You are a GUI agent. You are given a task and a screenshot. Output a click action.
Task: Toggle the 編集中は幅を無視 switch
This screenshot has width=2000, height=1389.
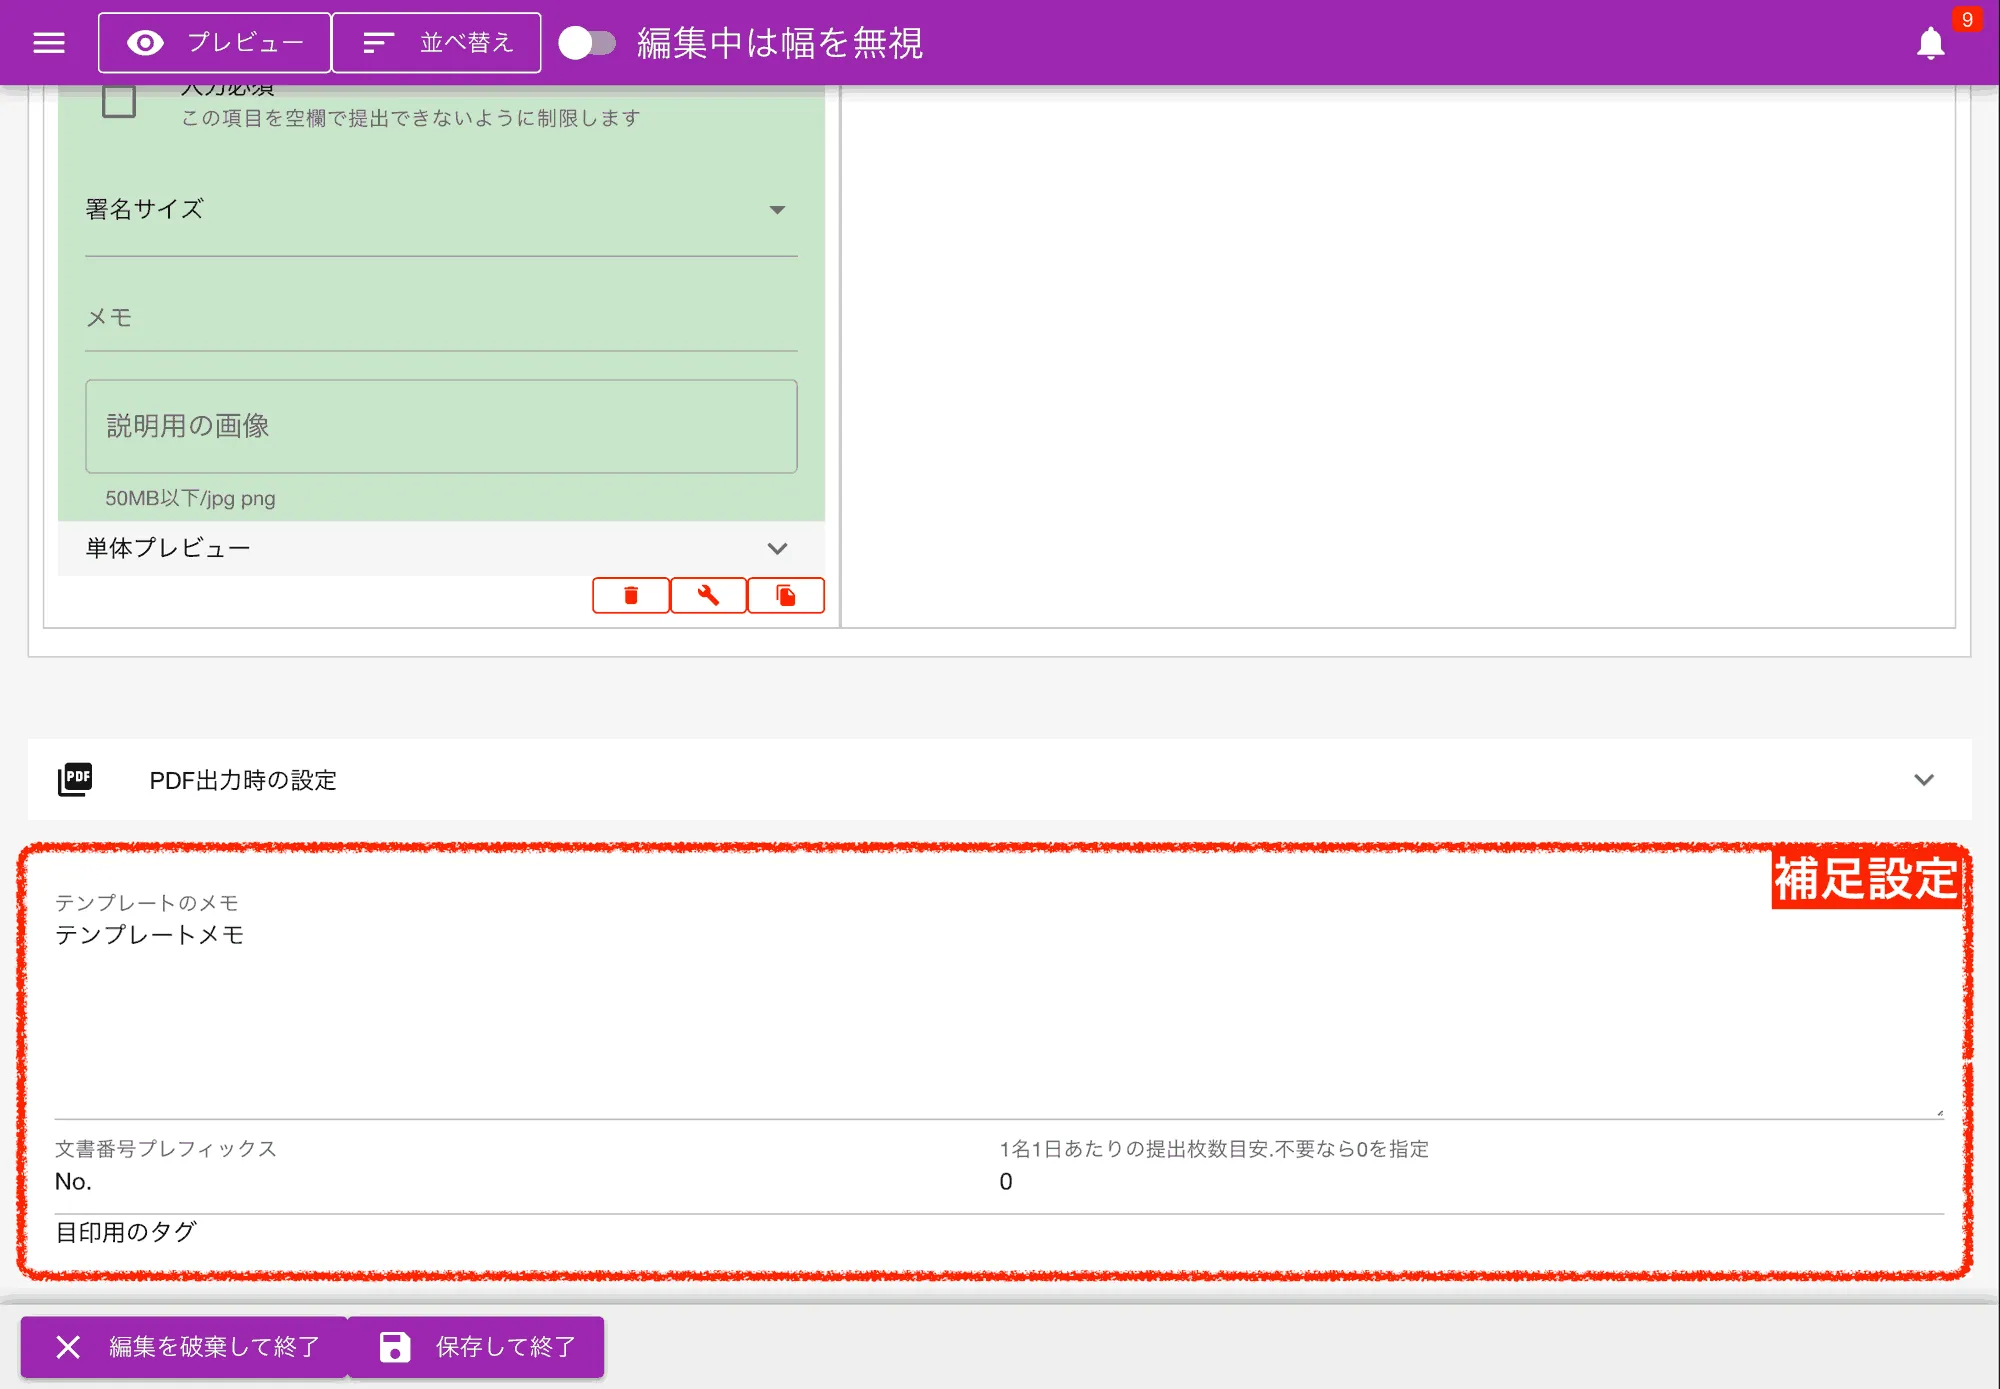pos(586,43)
